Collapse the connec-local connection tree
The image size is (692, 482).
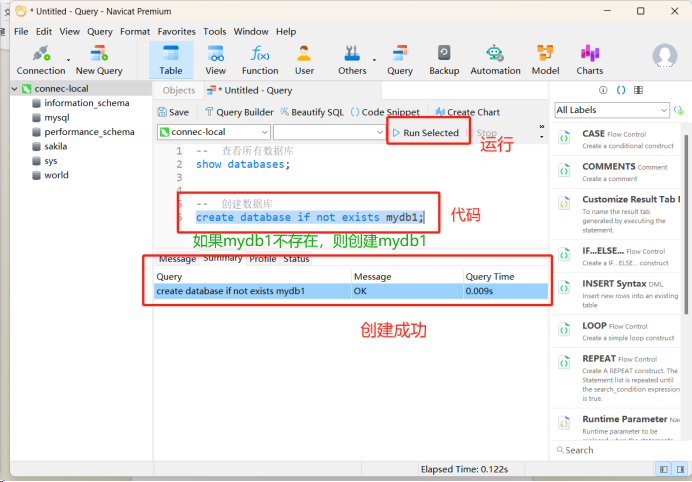coord(15,89)
